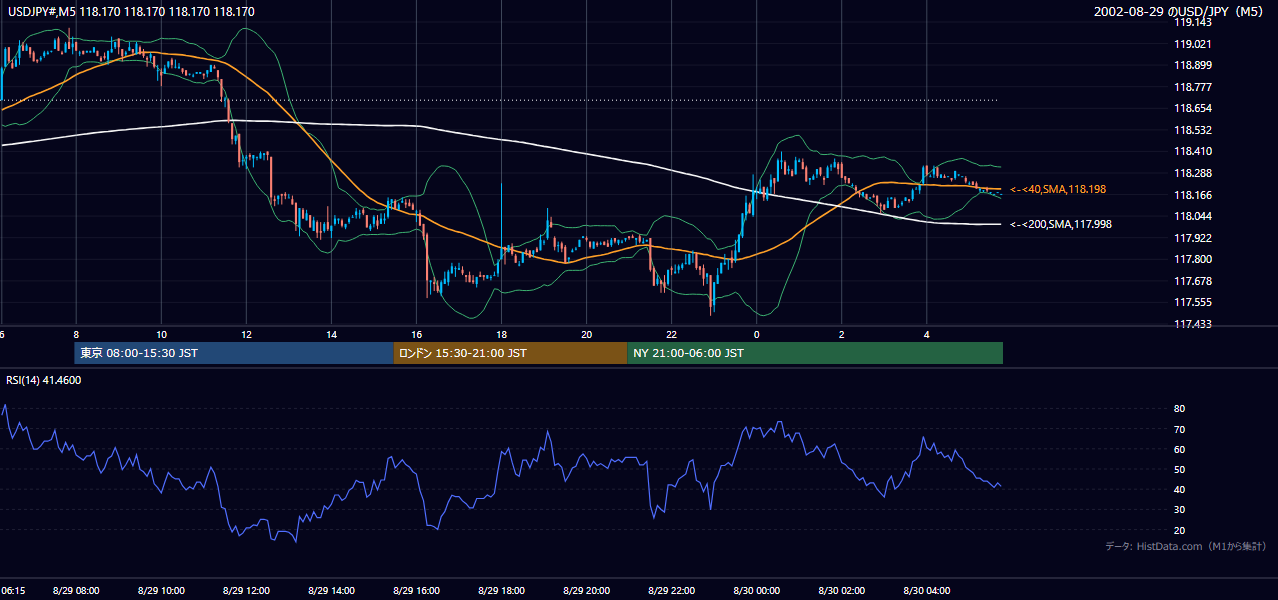Click RSI scale value 50
Image resolution: width=1278 pixels, height=600 pixels.
1179,469
